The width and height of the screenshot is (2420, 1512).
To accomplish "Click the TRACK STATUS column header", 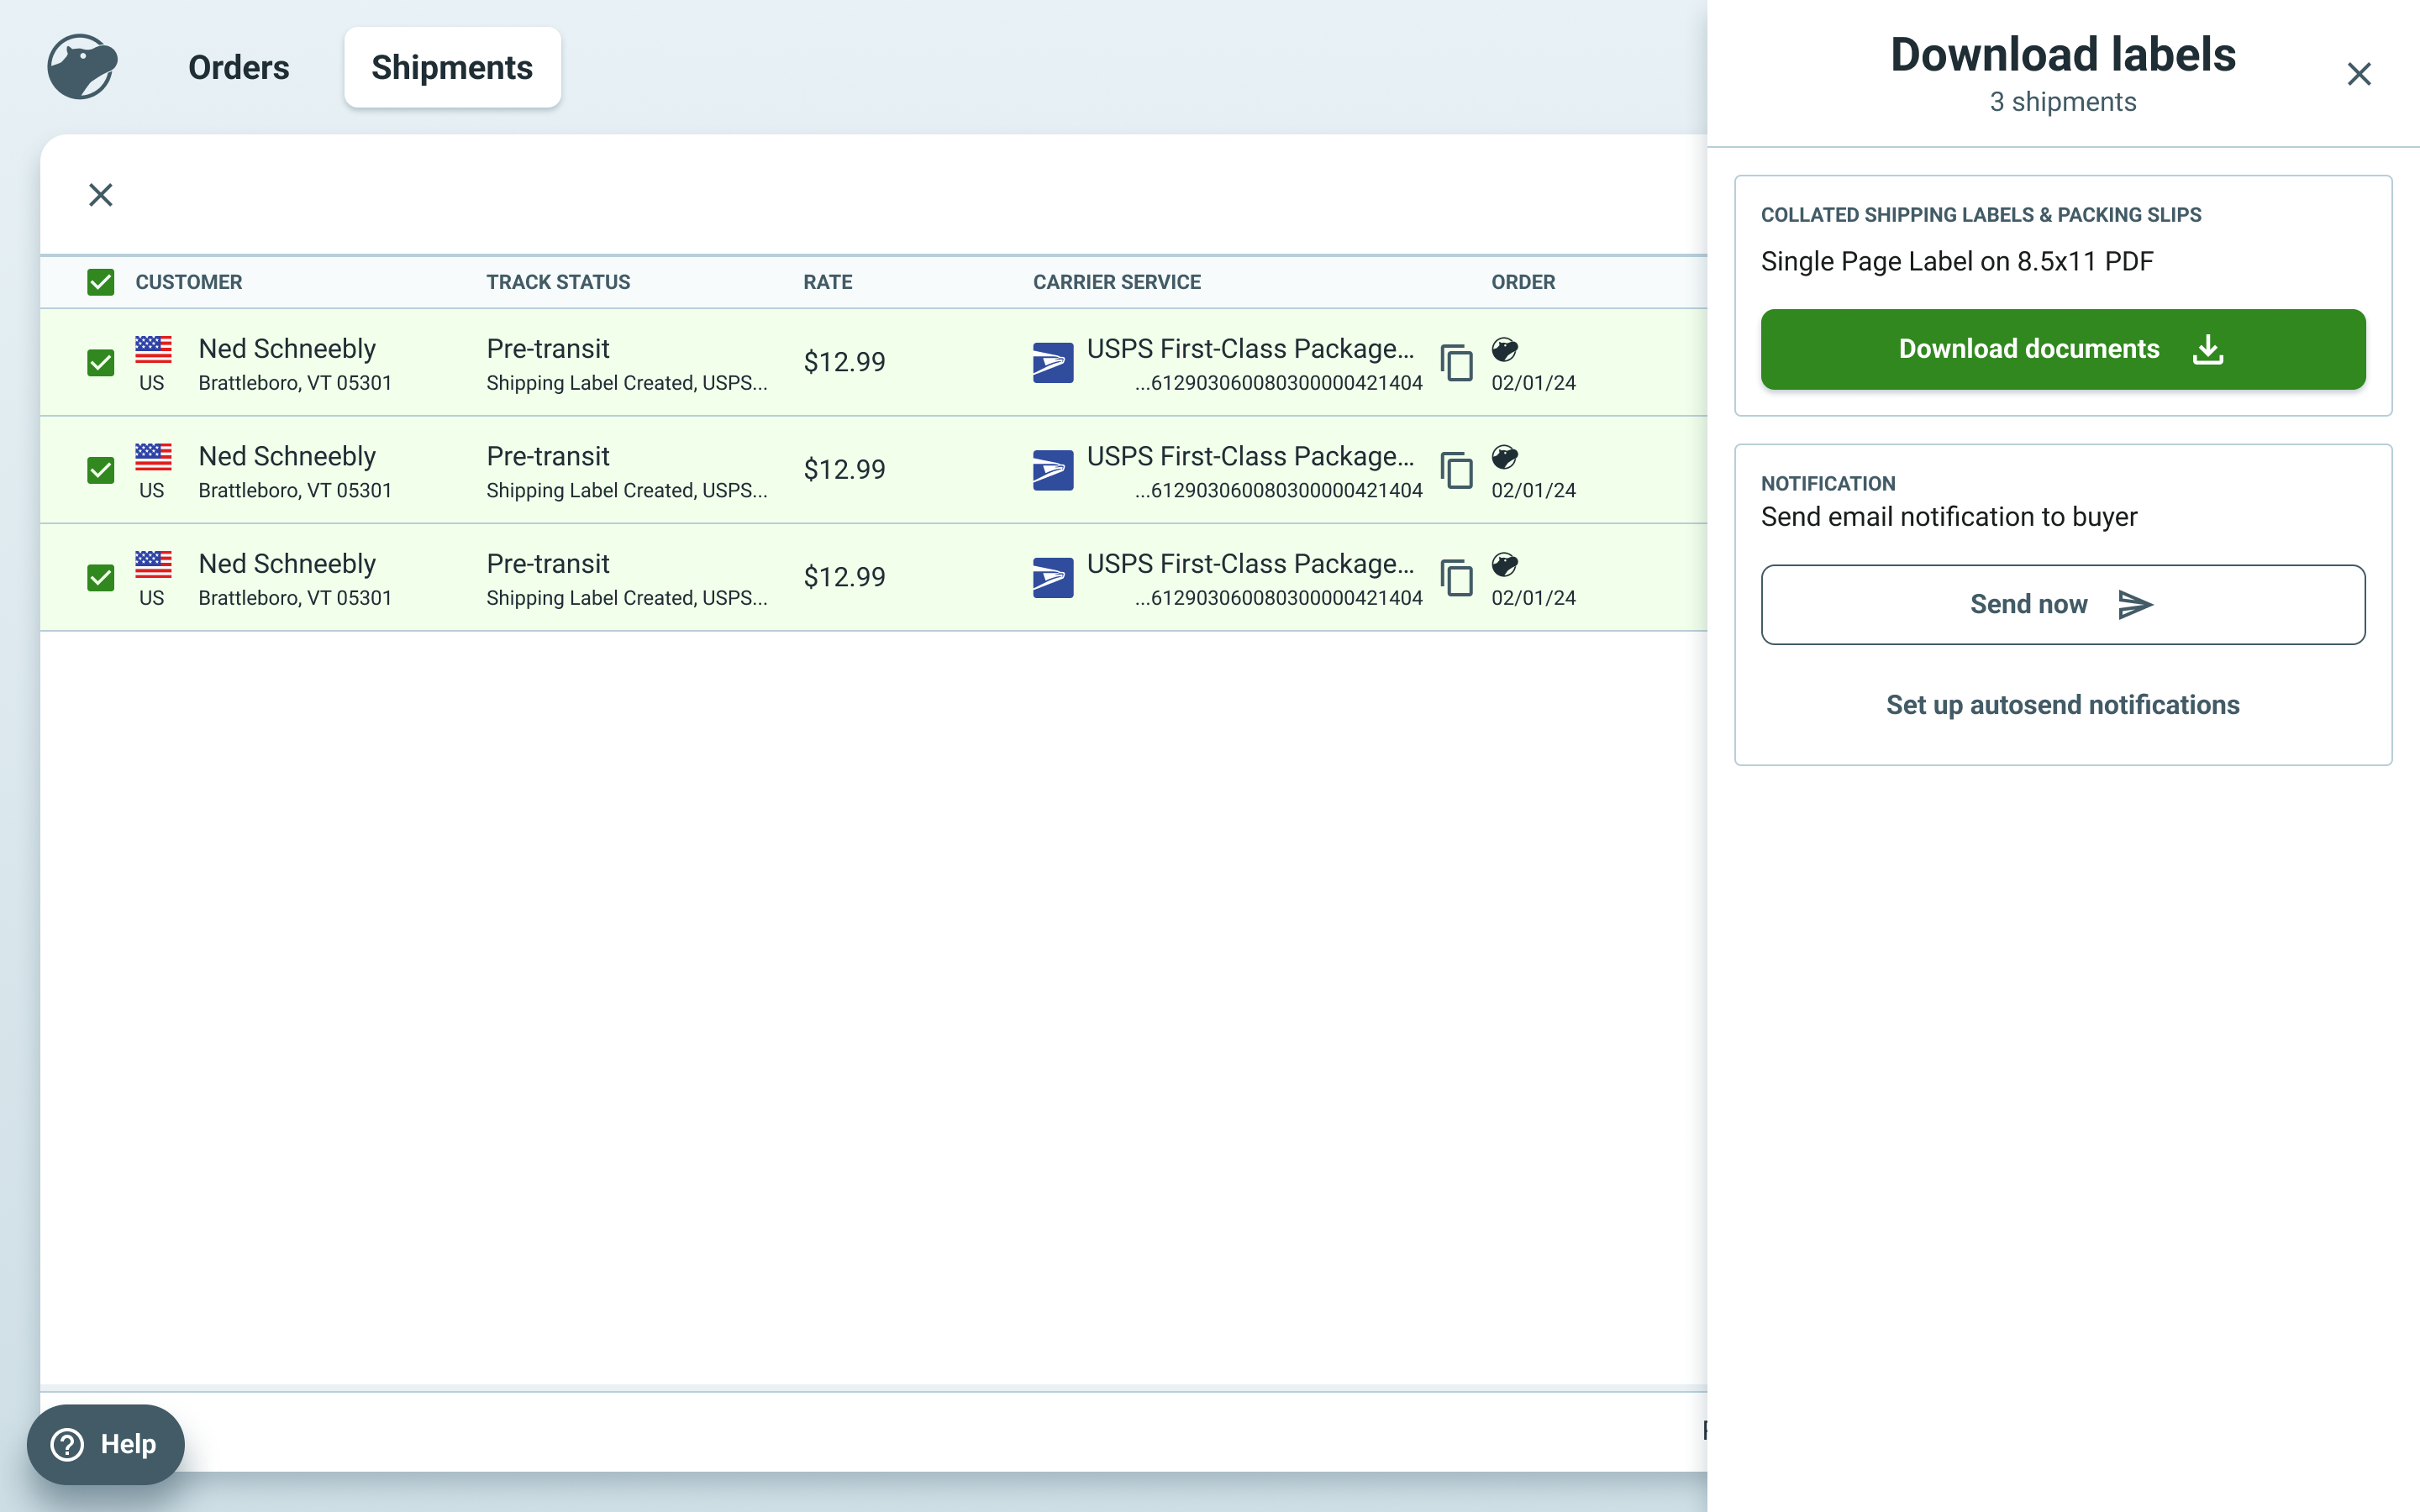I will pyautogui.click(x=558, y=282).
